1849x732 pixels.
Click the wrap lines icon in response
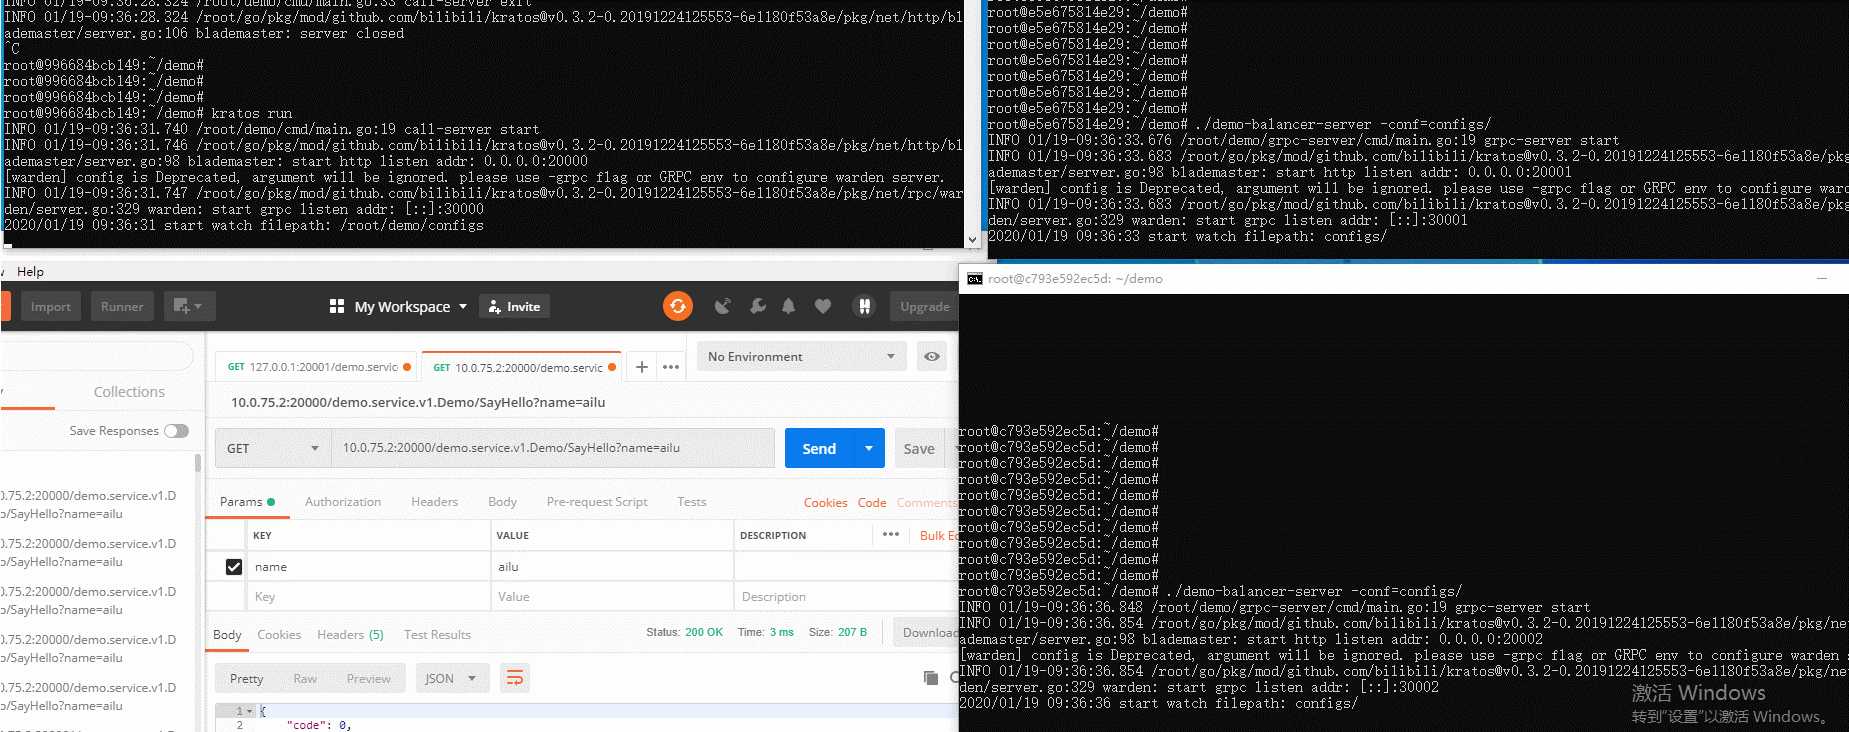[x=515, y=678]
